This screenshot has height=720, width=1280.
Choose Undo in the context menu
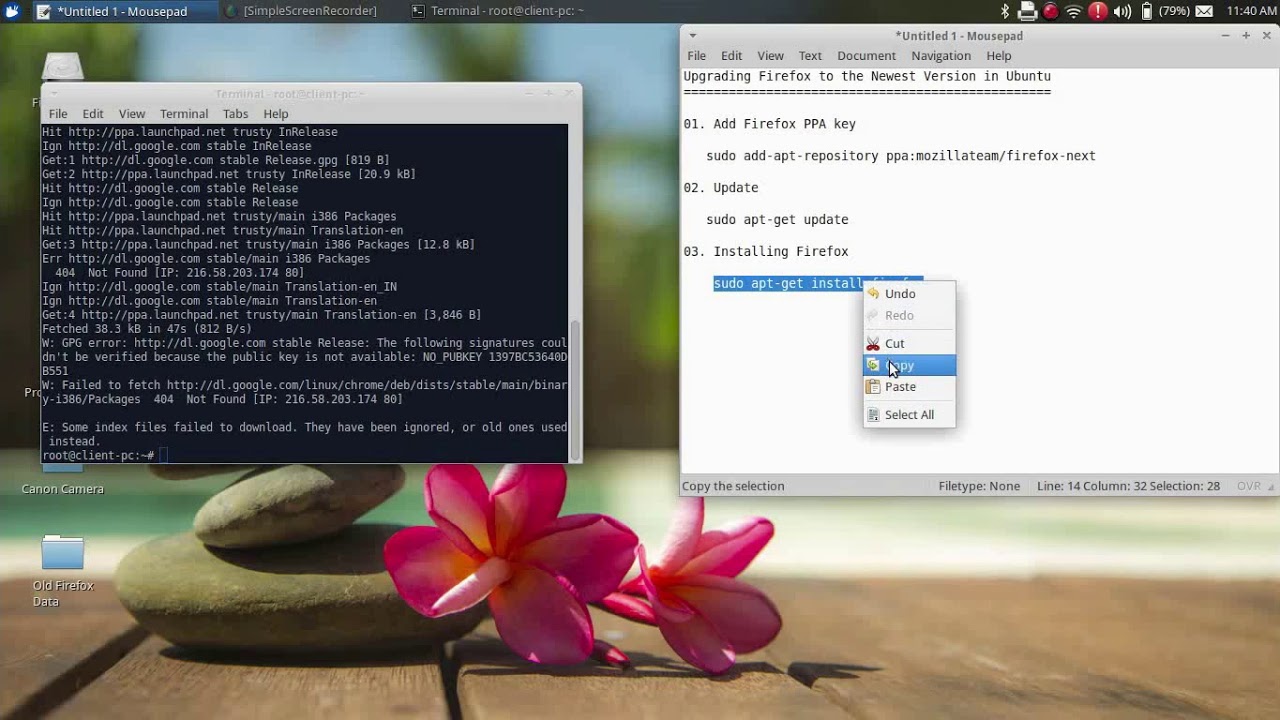click(x=909, y=294)
